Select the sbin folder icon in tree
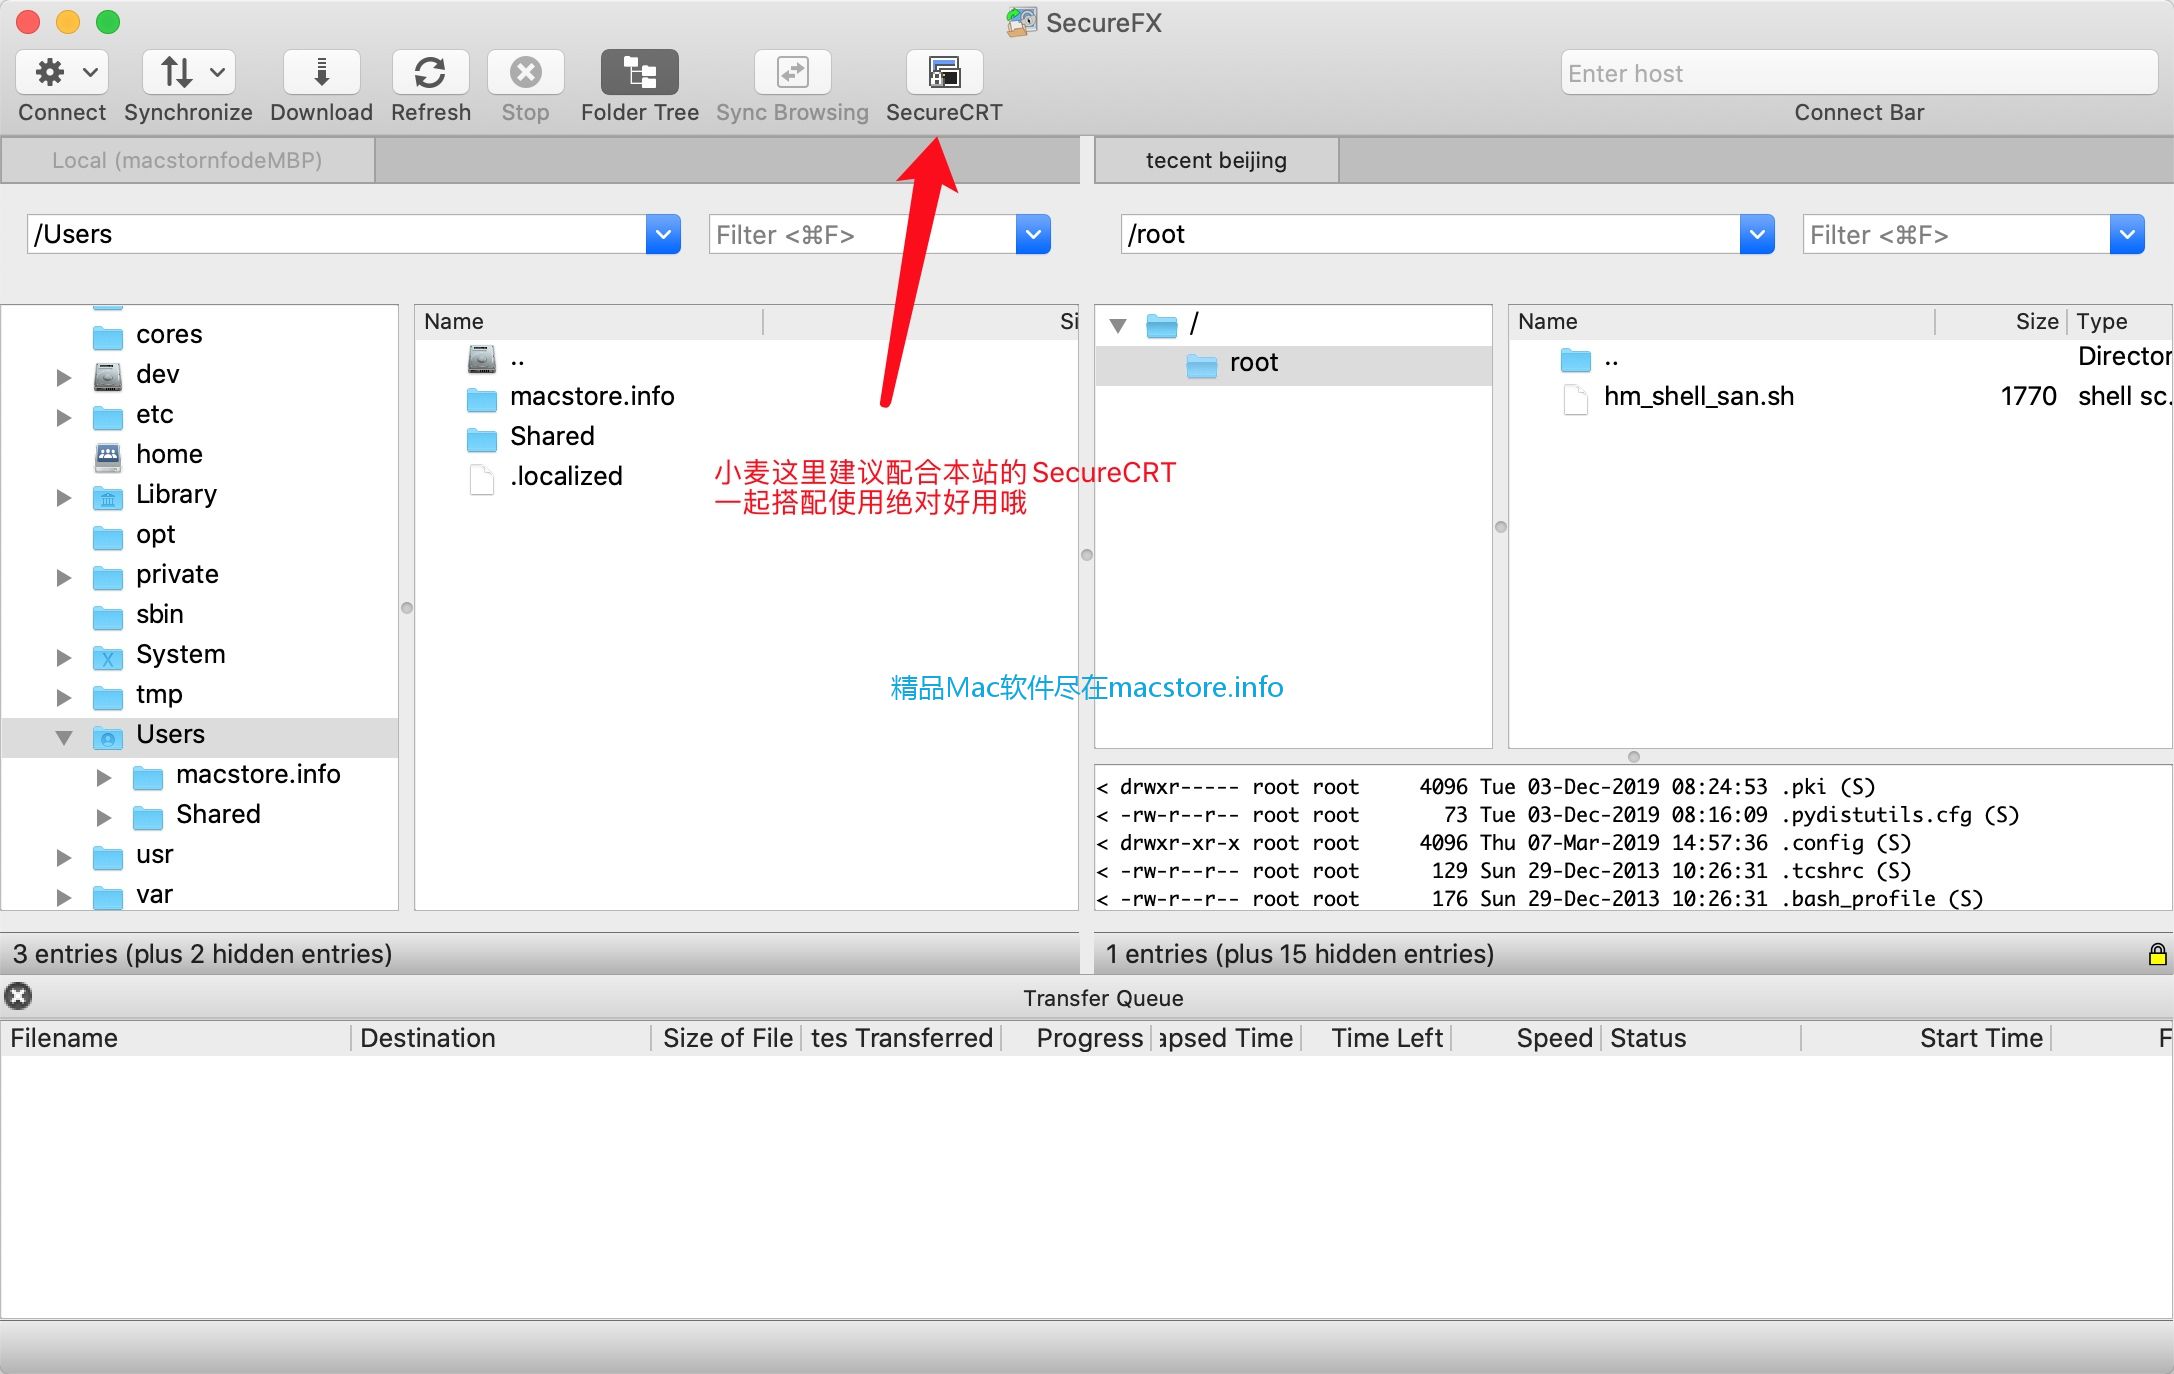Image resolution: width=2174 pixels, height=1374 pixels. pyautogui.click(x=107, y=617)
